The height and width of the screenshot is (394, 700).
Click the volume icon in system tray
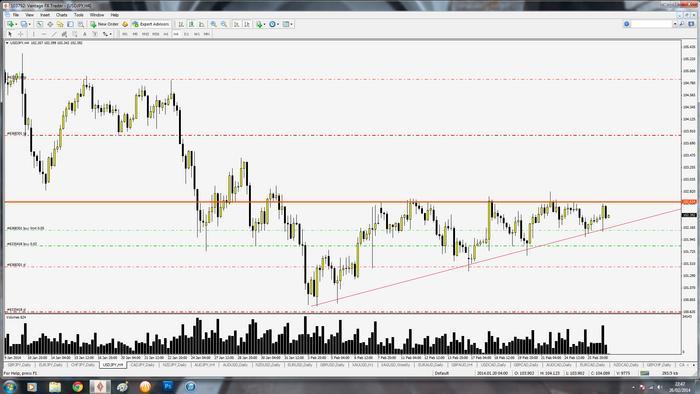pyautogui.click(x=659, y=387)
